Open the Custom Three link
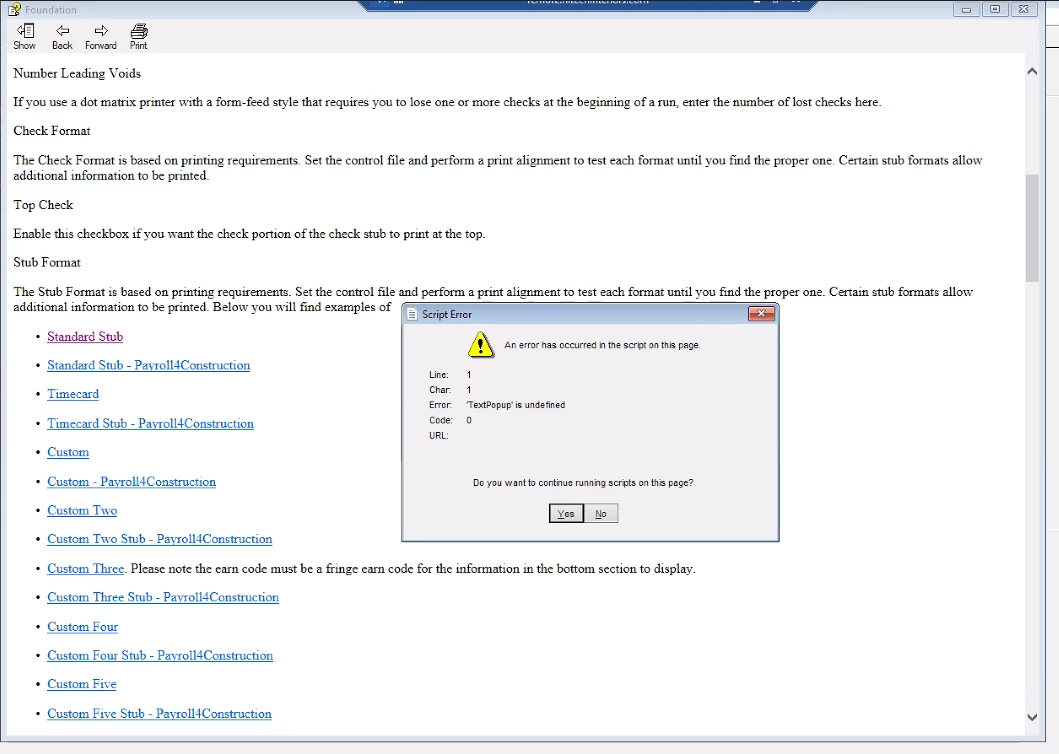1059x754 pixels. [86, 569]
